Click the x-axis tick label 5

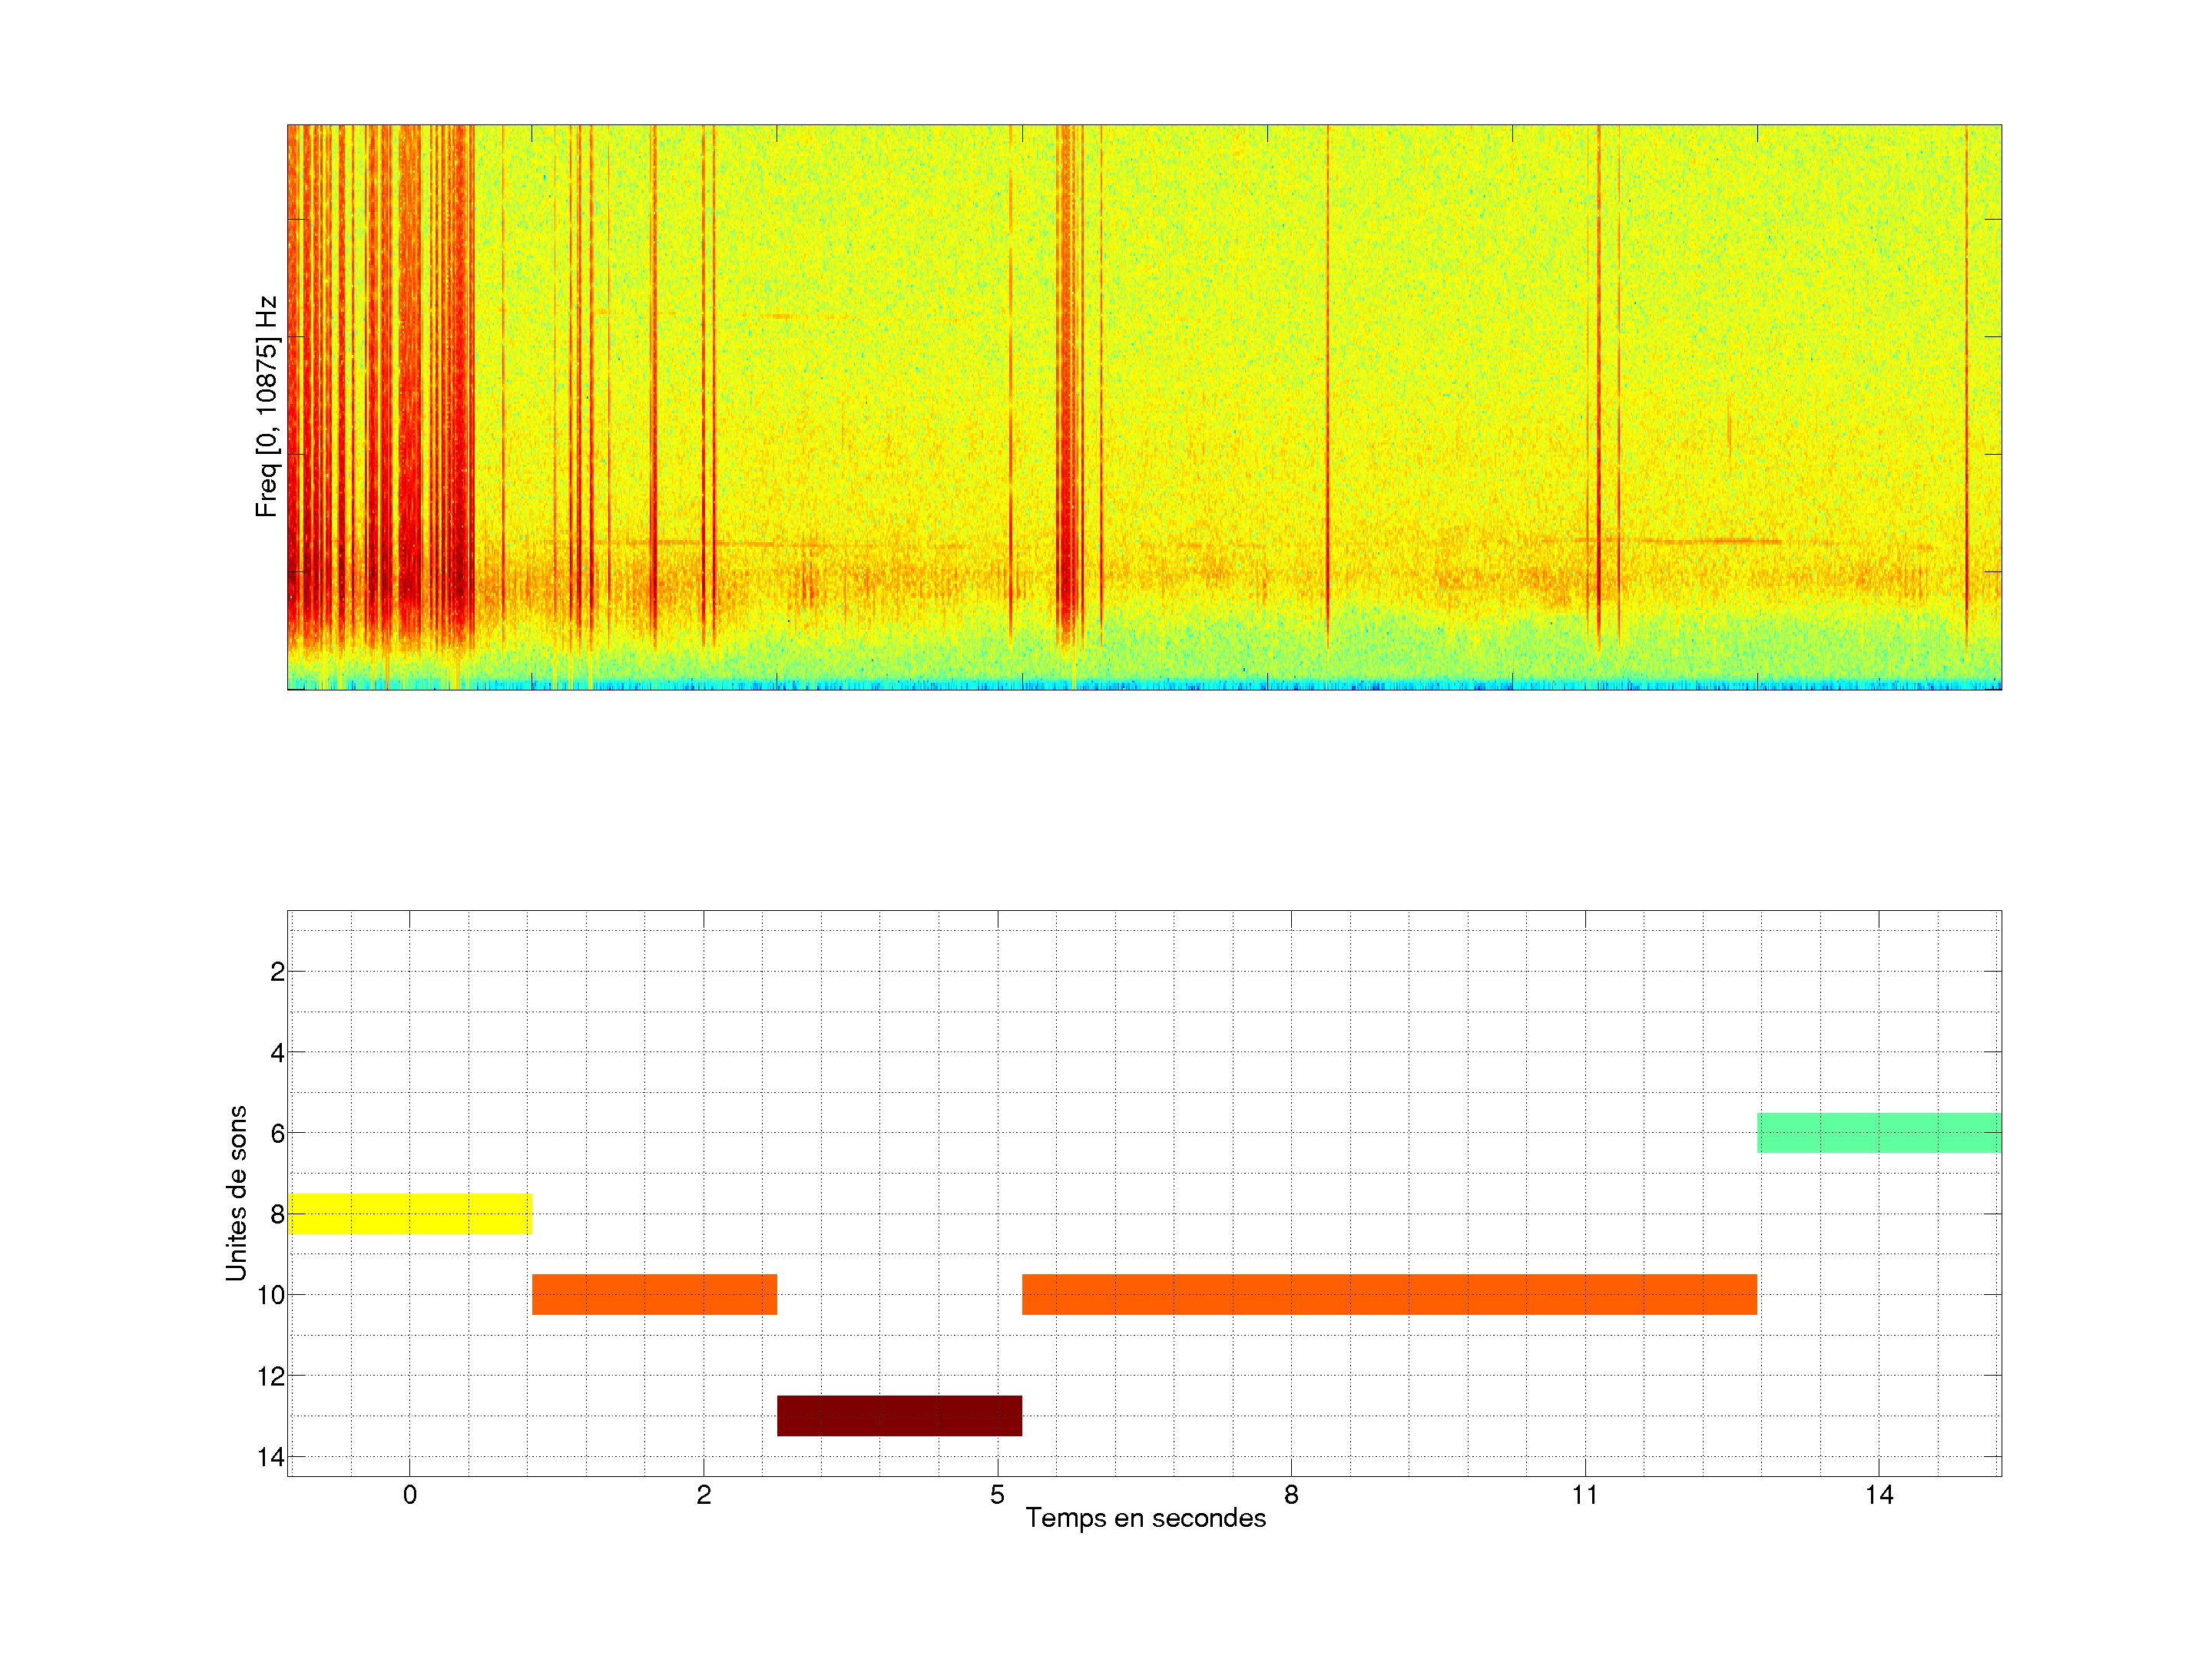tap(997, 1495)
